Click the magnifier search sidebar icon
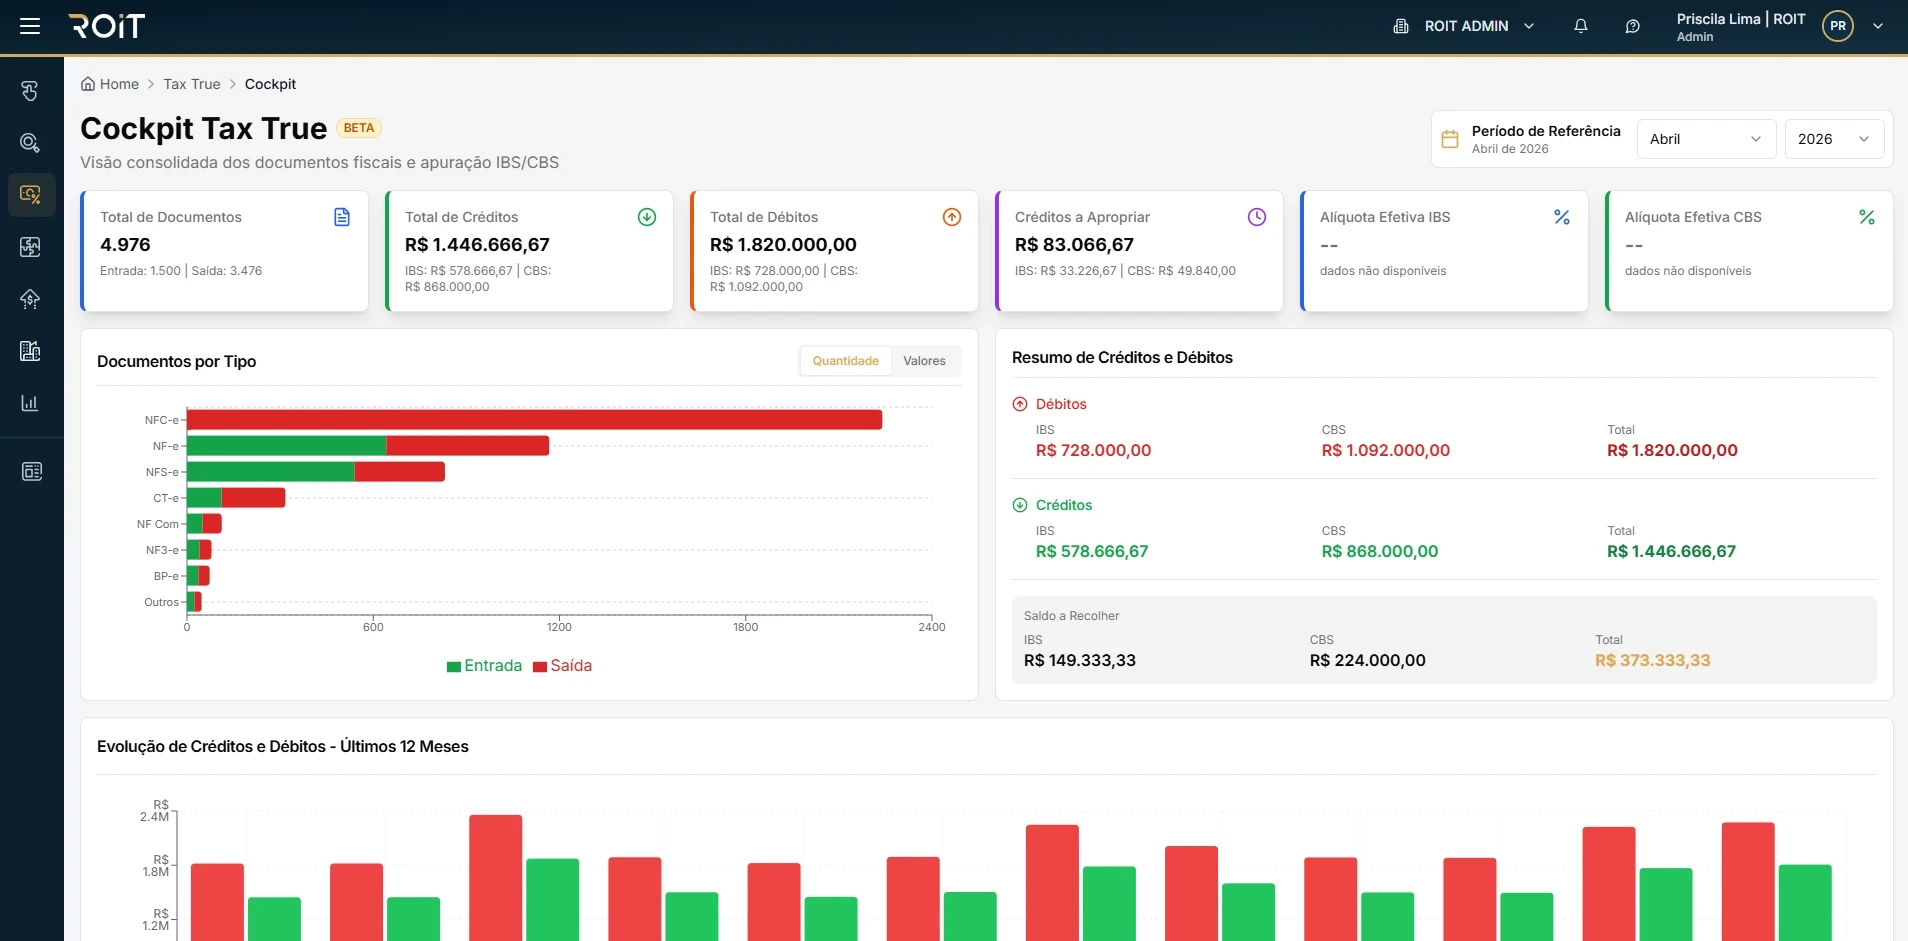The height and width of the screenshot is (941, 1908). point(30,143)
